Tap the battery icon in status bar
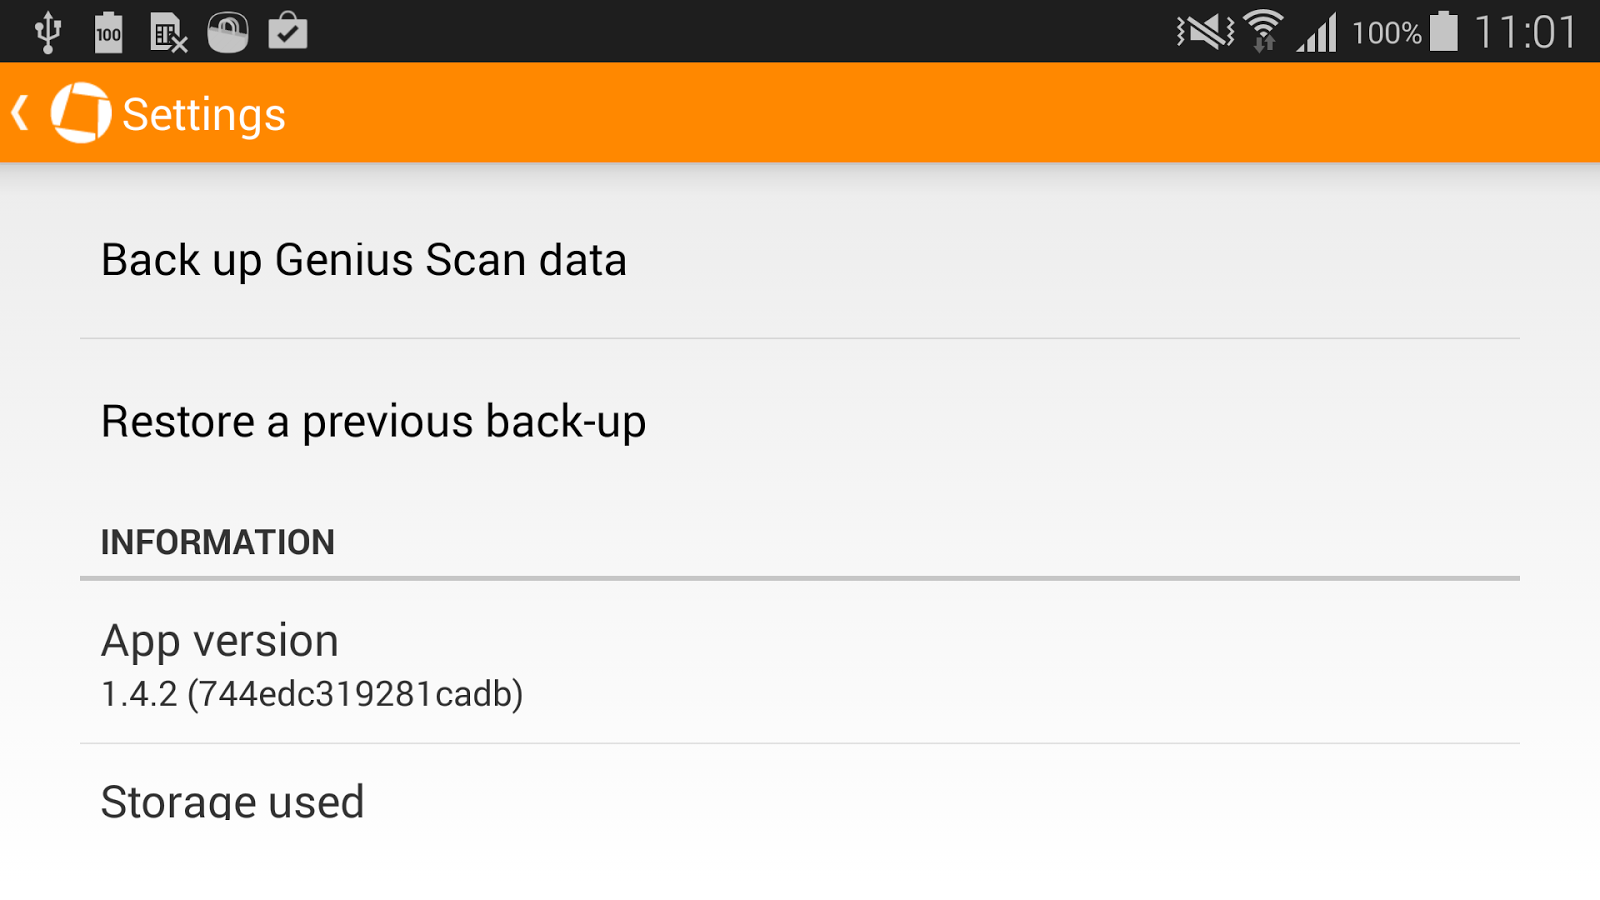1600x900 pixels. tap(1444, 31)
